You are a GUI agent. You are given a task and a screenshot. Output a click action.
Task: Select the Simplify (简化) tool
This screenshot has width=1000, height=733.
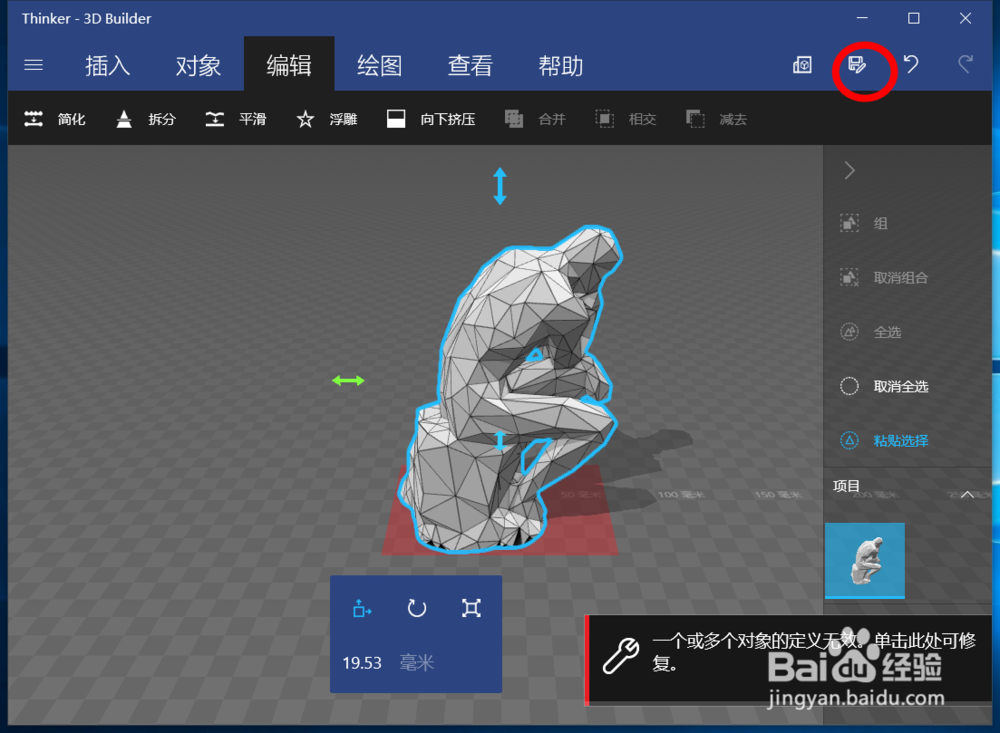coord(55,119)
